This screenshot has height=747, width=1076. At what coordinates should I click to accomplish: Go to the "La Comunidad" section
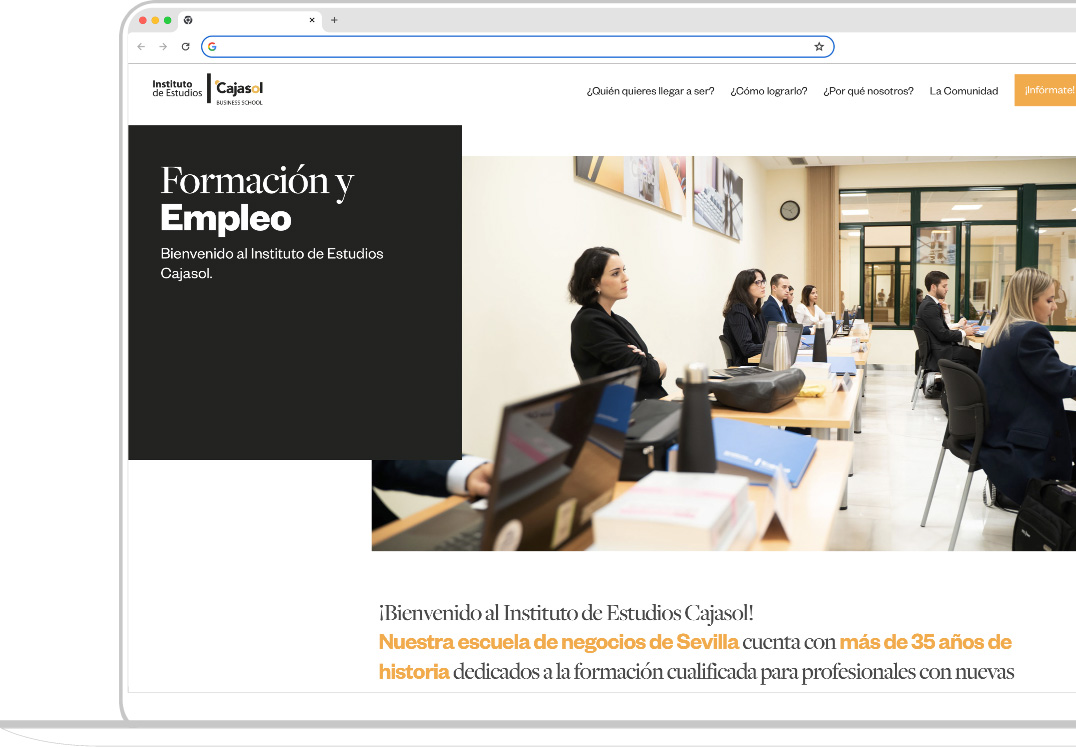[963, 91]
